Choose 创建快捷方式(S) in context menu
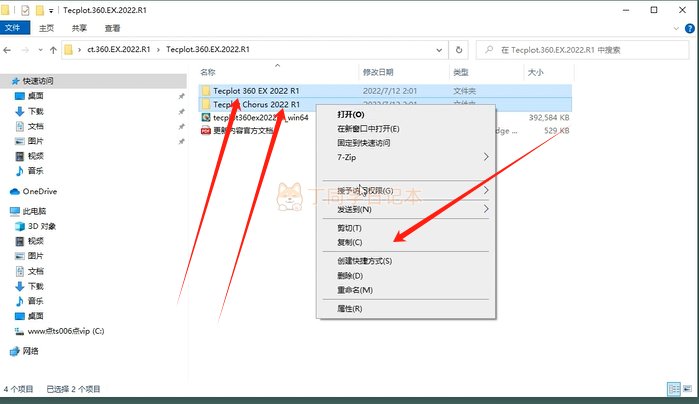The image size is (699, 404). (x=406, y=261)
